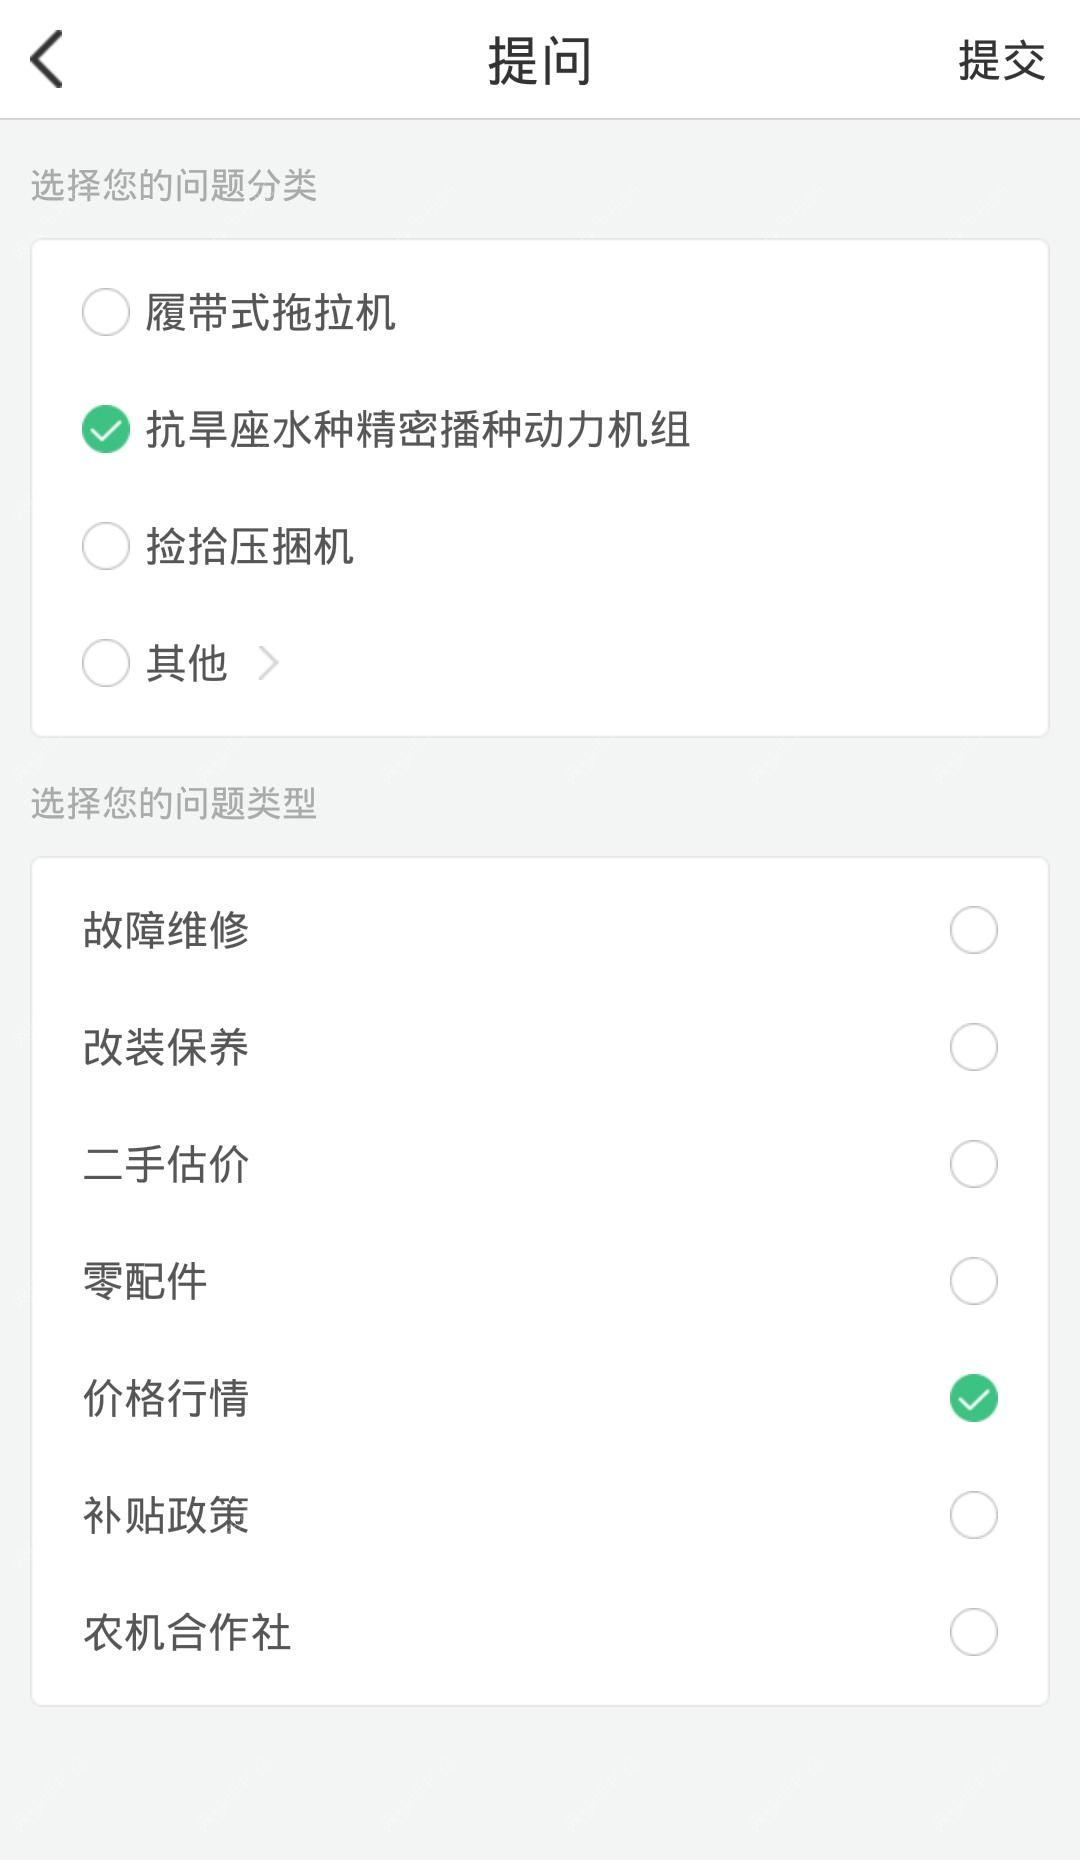Screen dimensions: 1080x1860
Task: Select the 农机合作社 radio circle
Action: (973, 1632)
